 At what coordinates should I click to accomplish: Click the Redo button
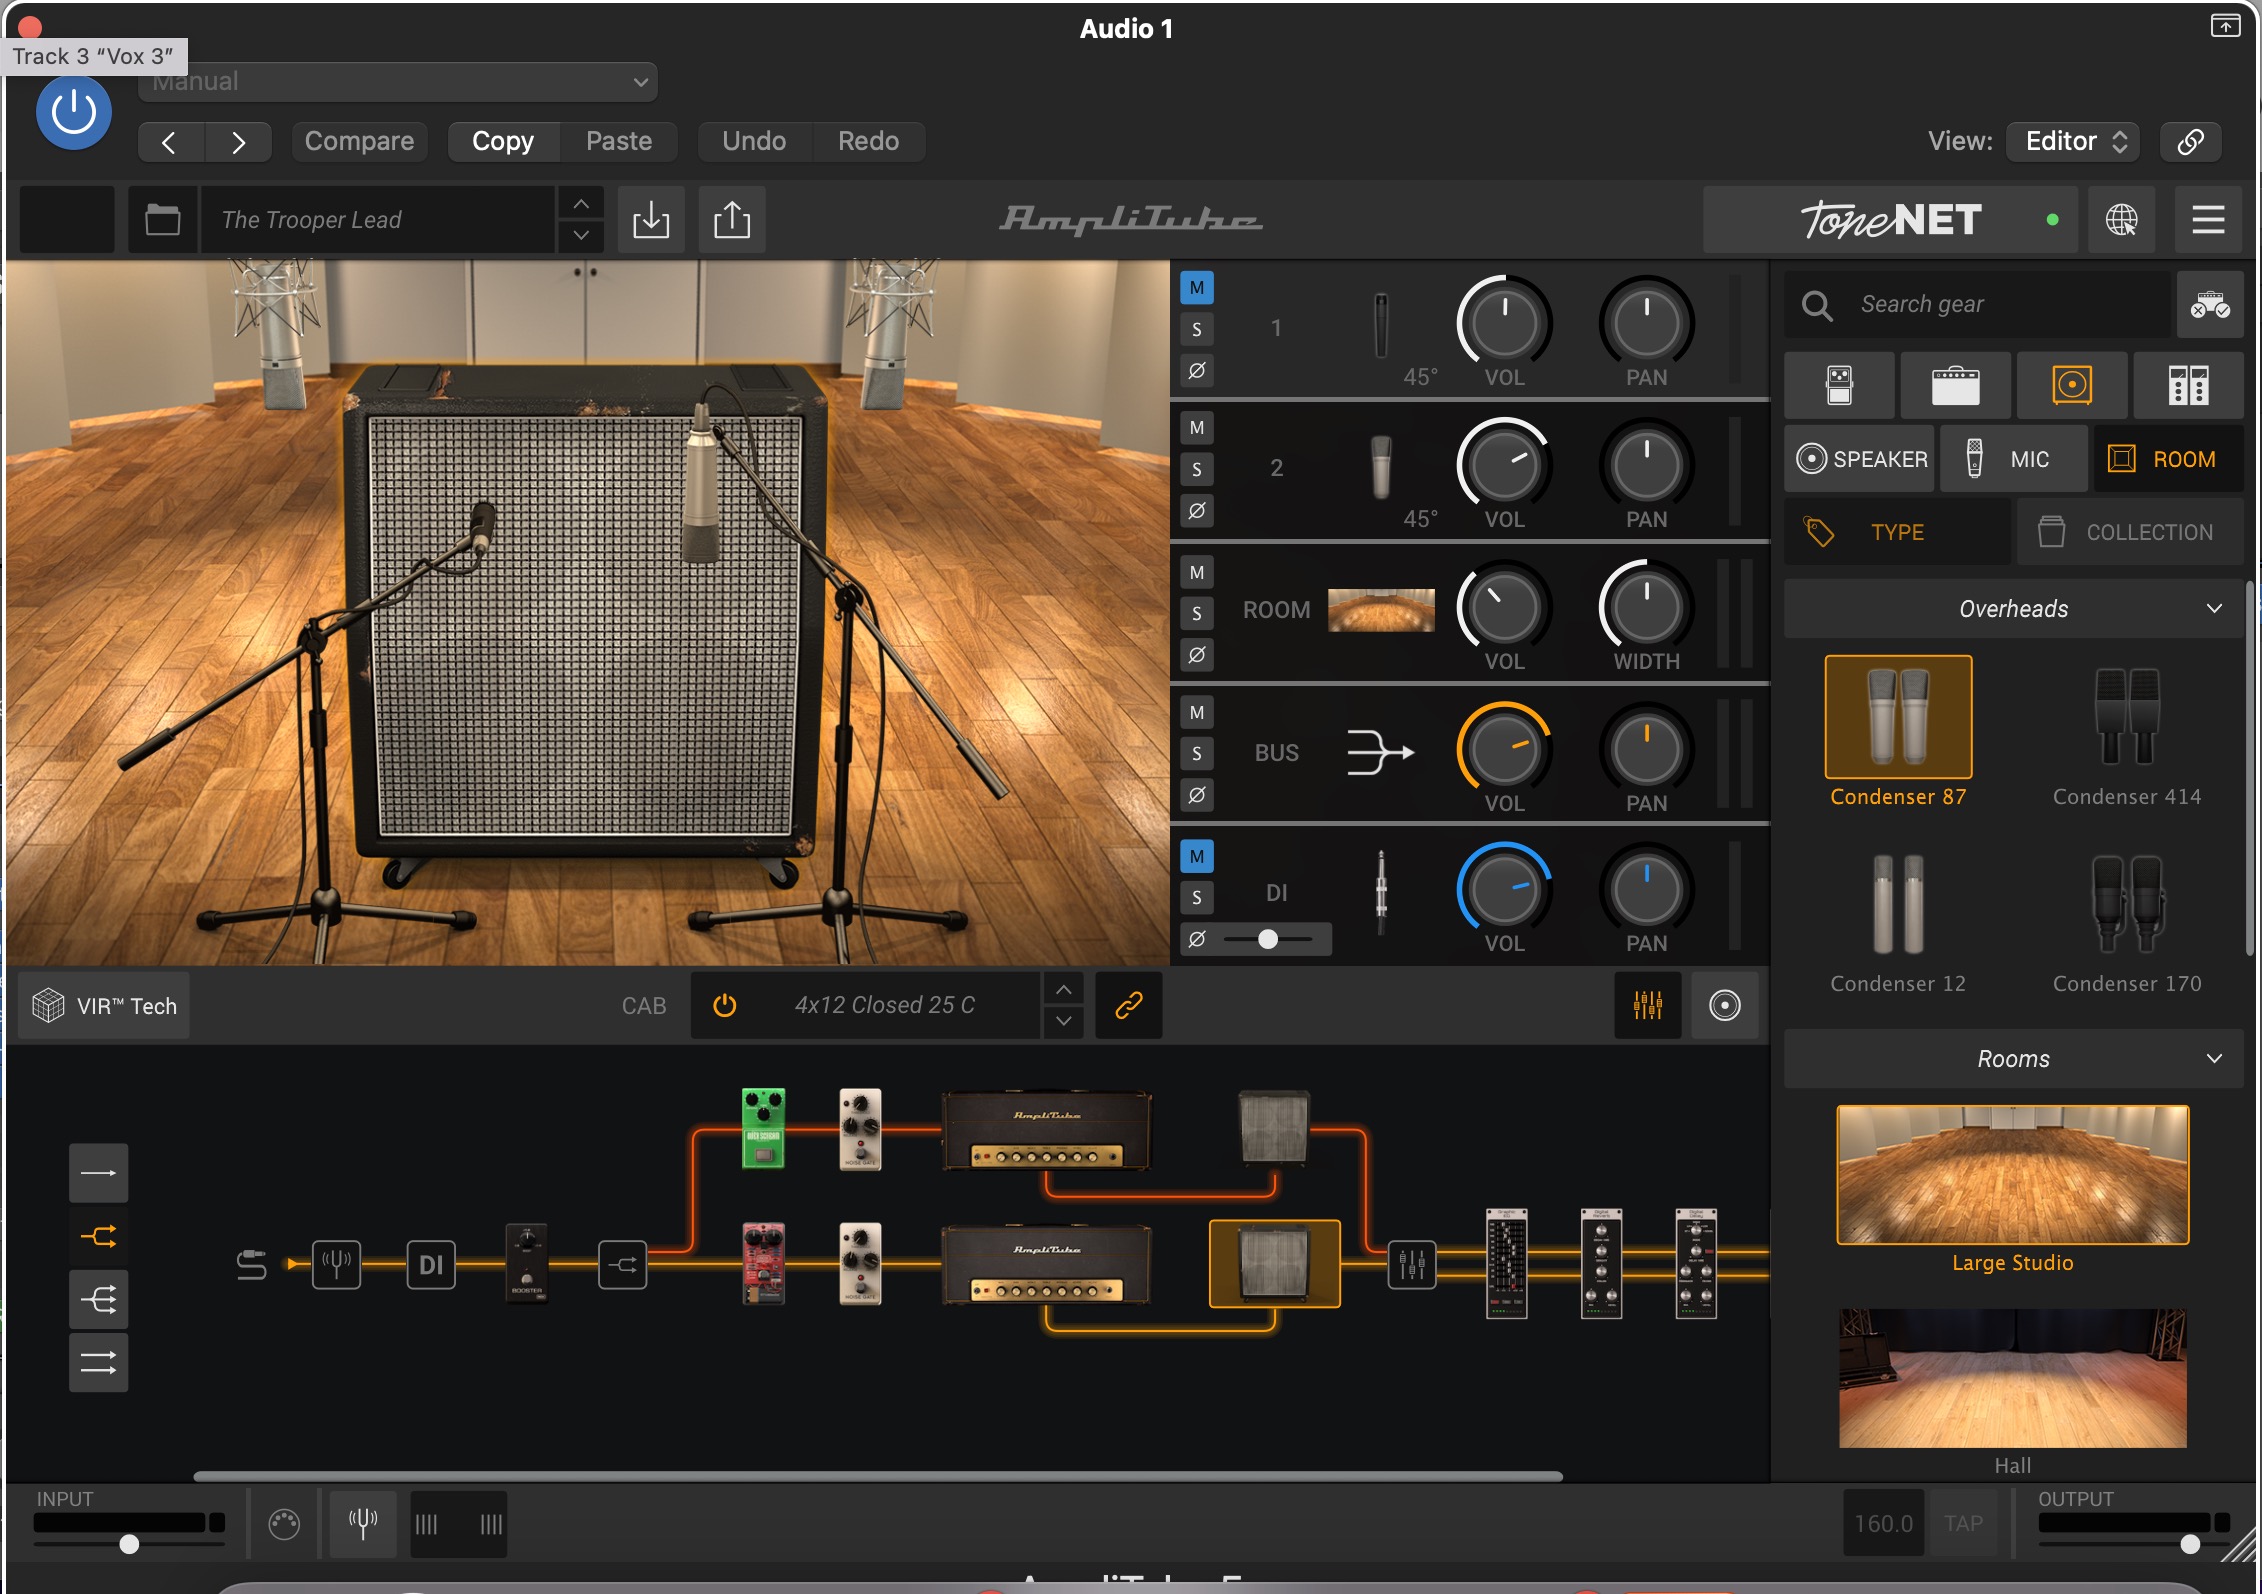pyautogui.click(x=868, y=141)
